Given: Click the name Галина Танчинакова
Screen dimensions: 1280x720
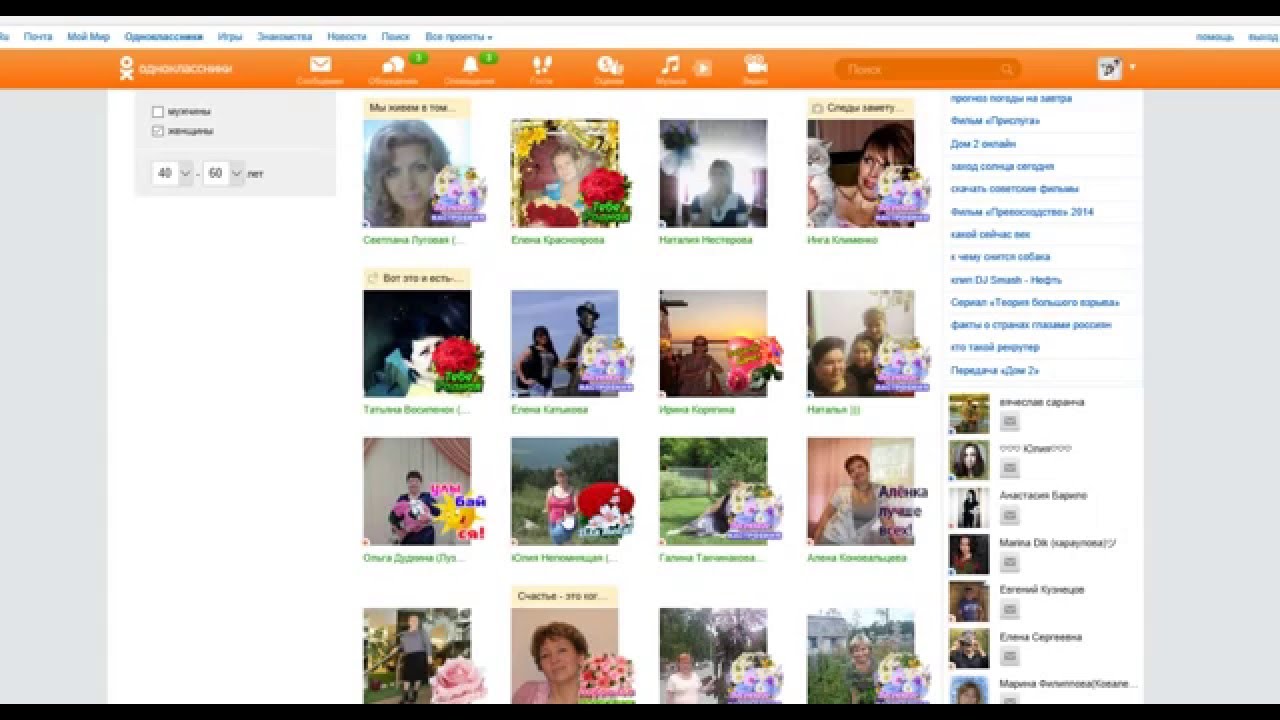Looking at the screenshot, I should pyautogui.click(x=711, y=558).
